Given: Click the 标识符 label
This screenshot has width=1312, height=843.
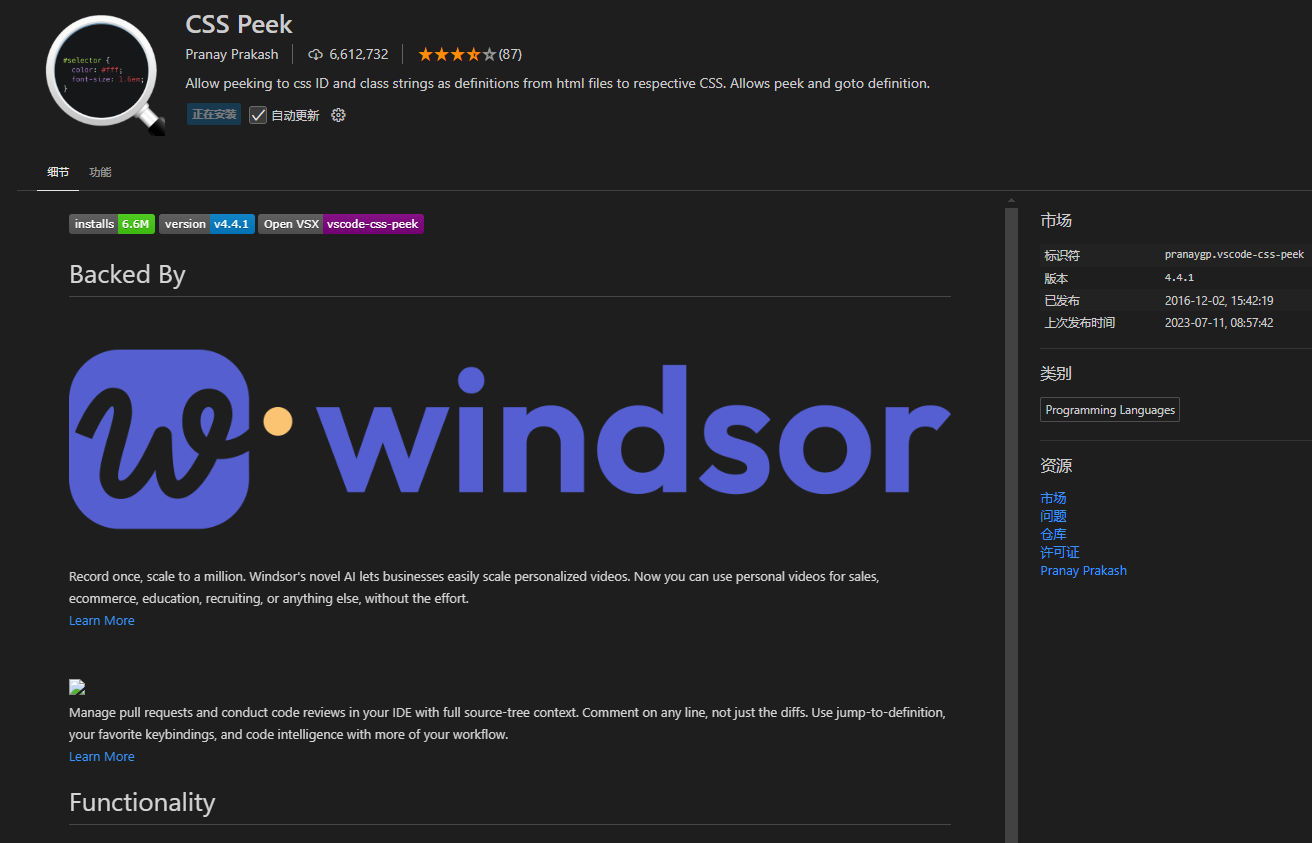Looking at the screenshot, I should 1062,256.
